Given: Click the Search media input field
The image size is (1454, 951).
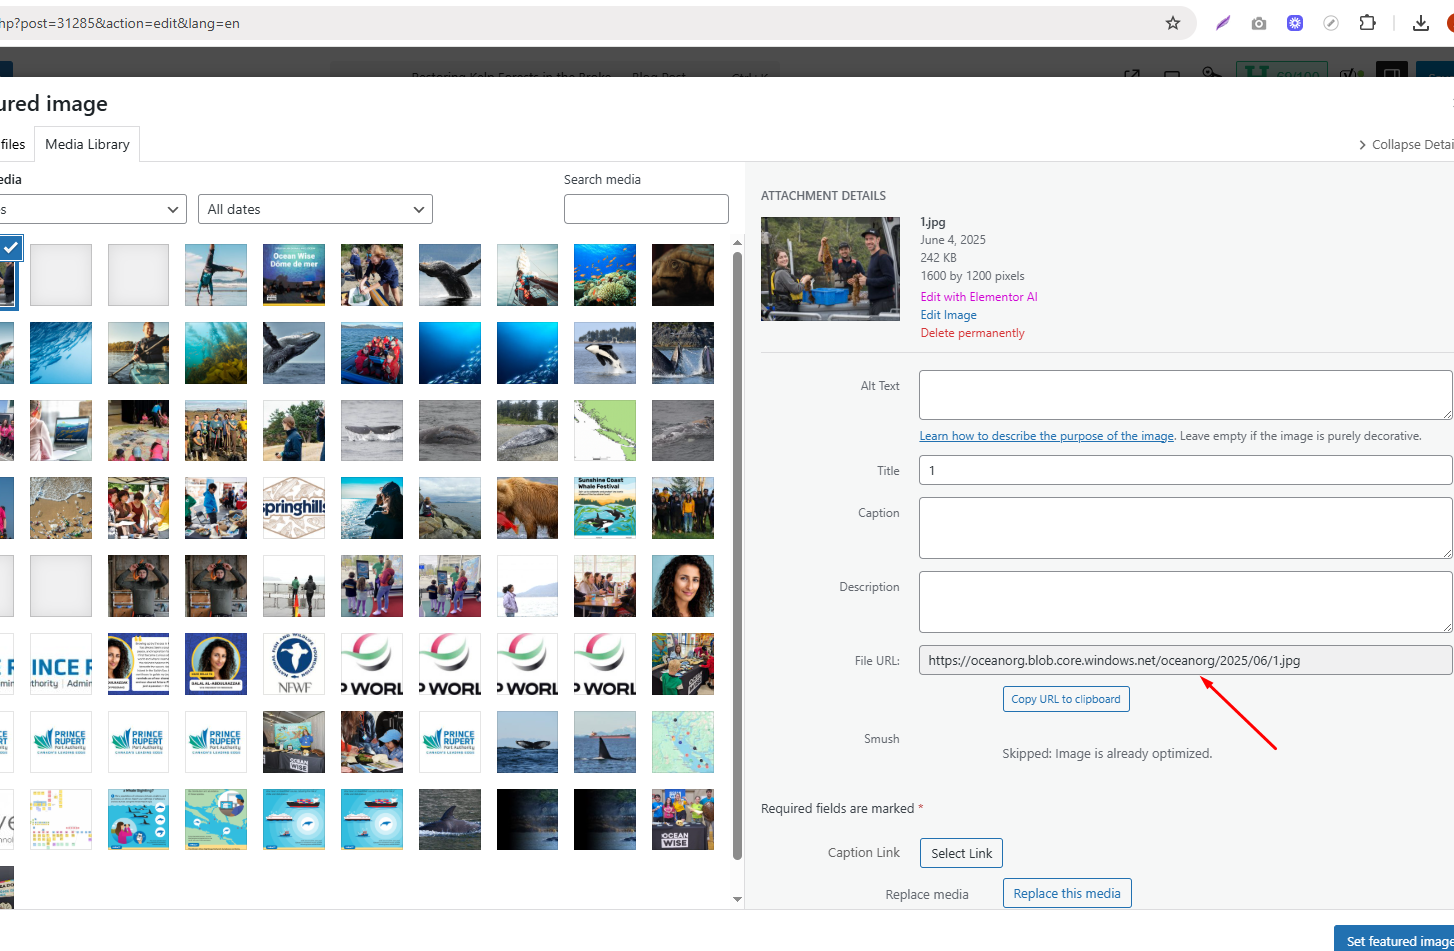Looking at the screenshot, I should coord(646,209).
